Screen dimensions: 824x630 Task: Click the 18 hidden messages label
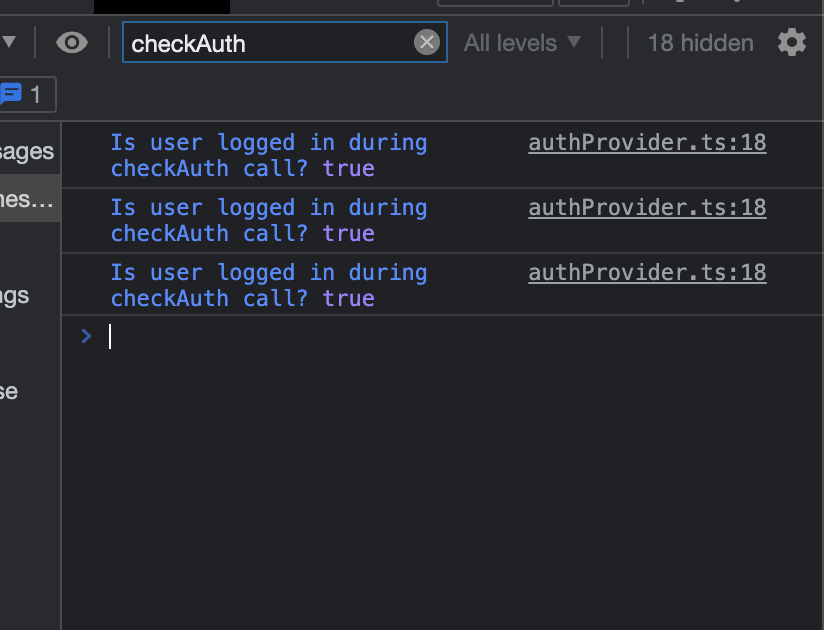[701, 43]
